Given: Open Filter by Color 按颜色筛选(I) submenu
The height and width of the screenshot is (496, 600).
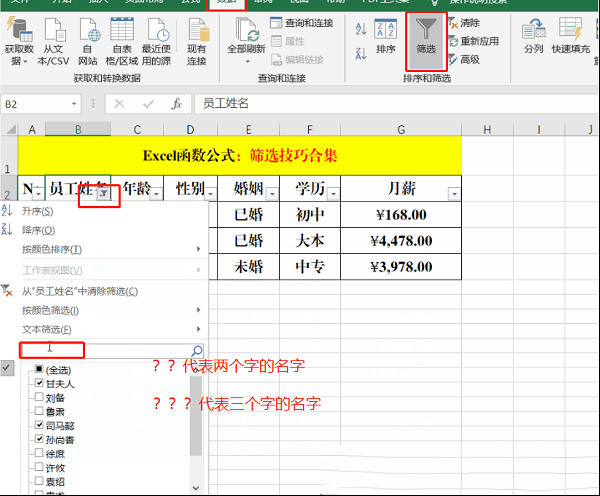Looking at the screenshot, I should (104, 310).
